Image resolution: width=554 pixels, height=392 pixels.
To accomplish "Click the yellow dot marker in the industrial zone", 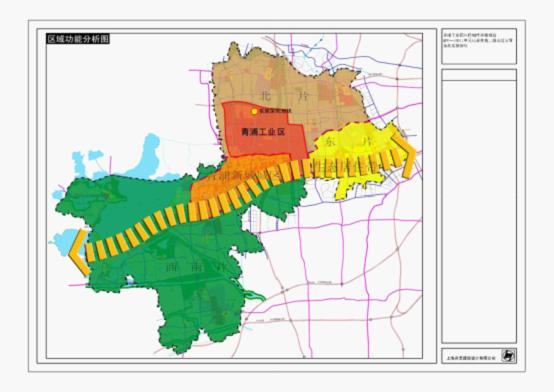I will tap(254, 111).
